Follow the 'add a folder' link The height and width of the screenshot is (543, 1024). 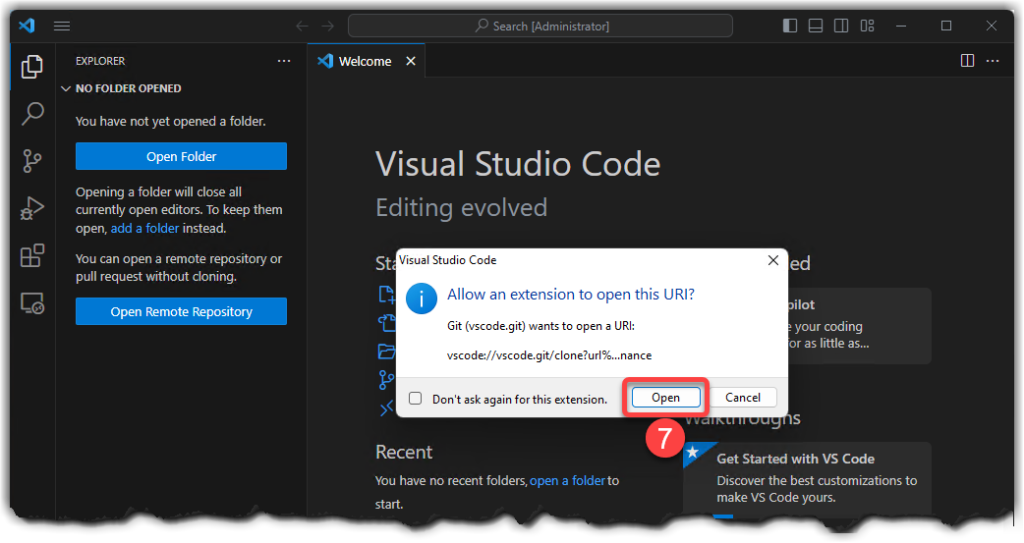pos(144,228)
